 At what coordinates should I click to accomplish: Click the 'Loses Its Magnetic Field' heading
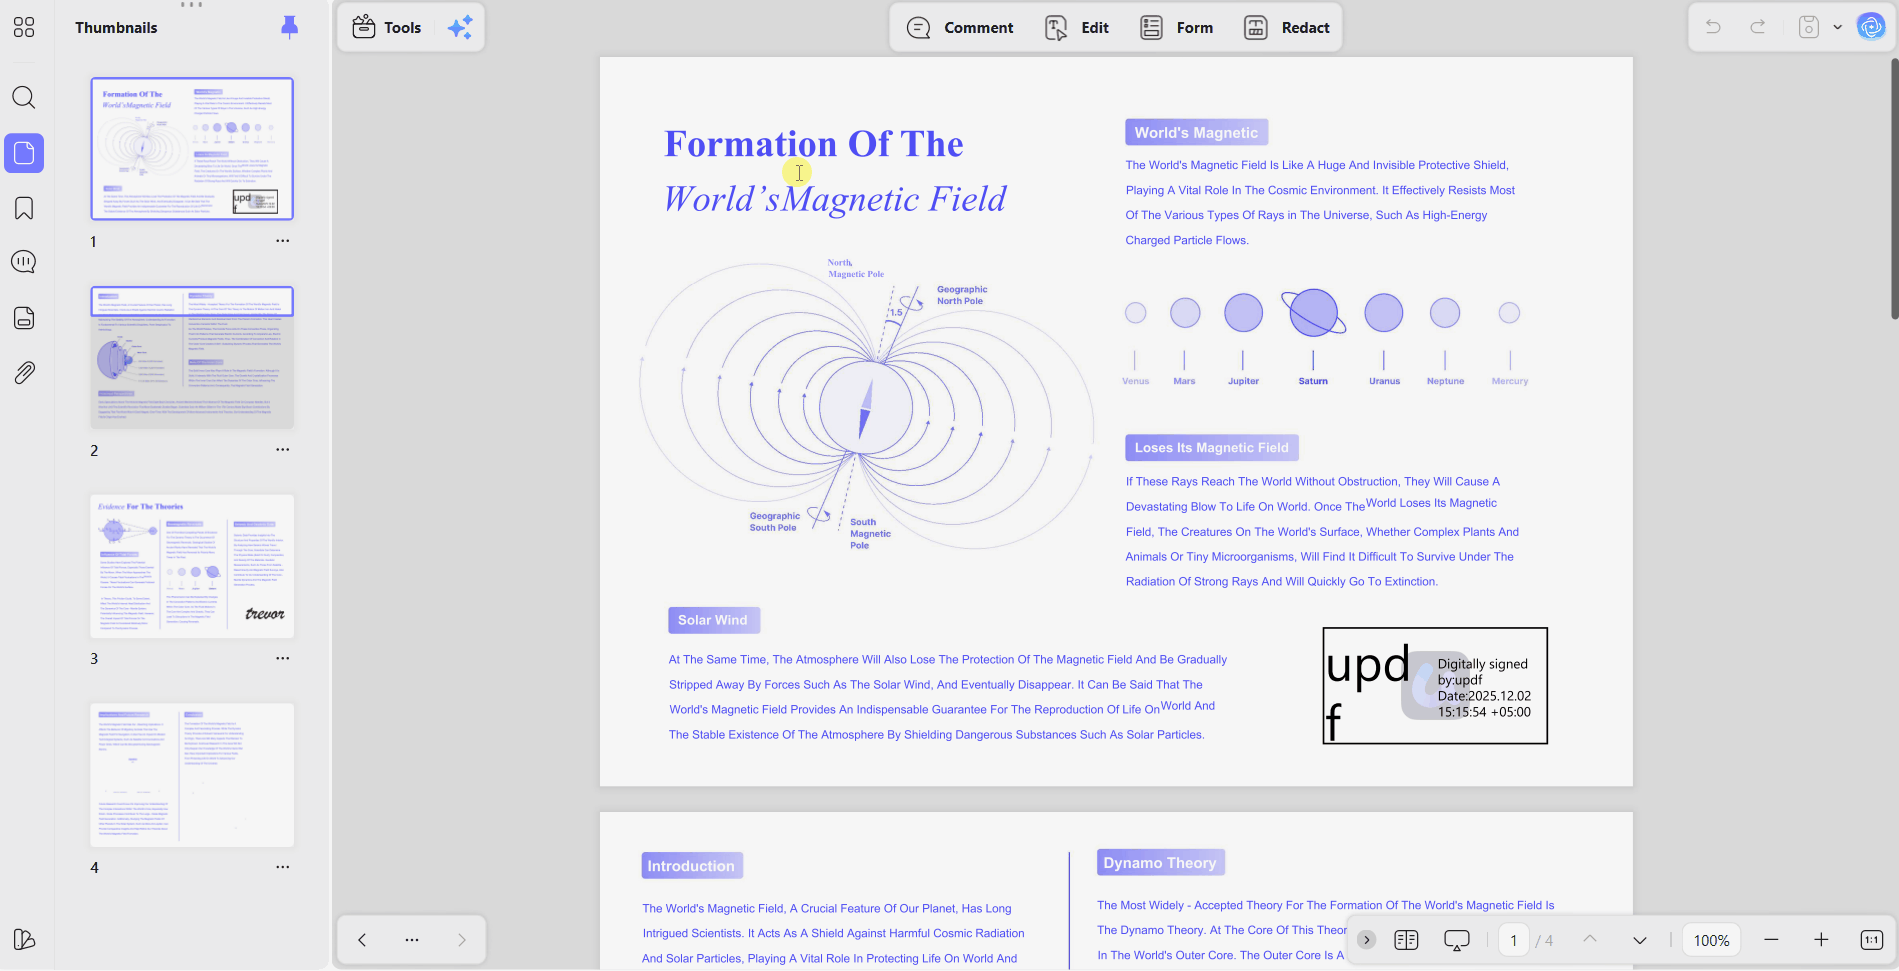click(1212, 448)
